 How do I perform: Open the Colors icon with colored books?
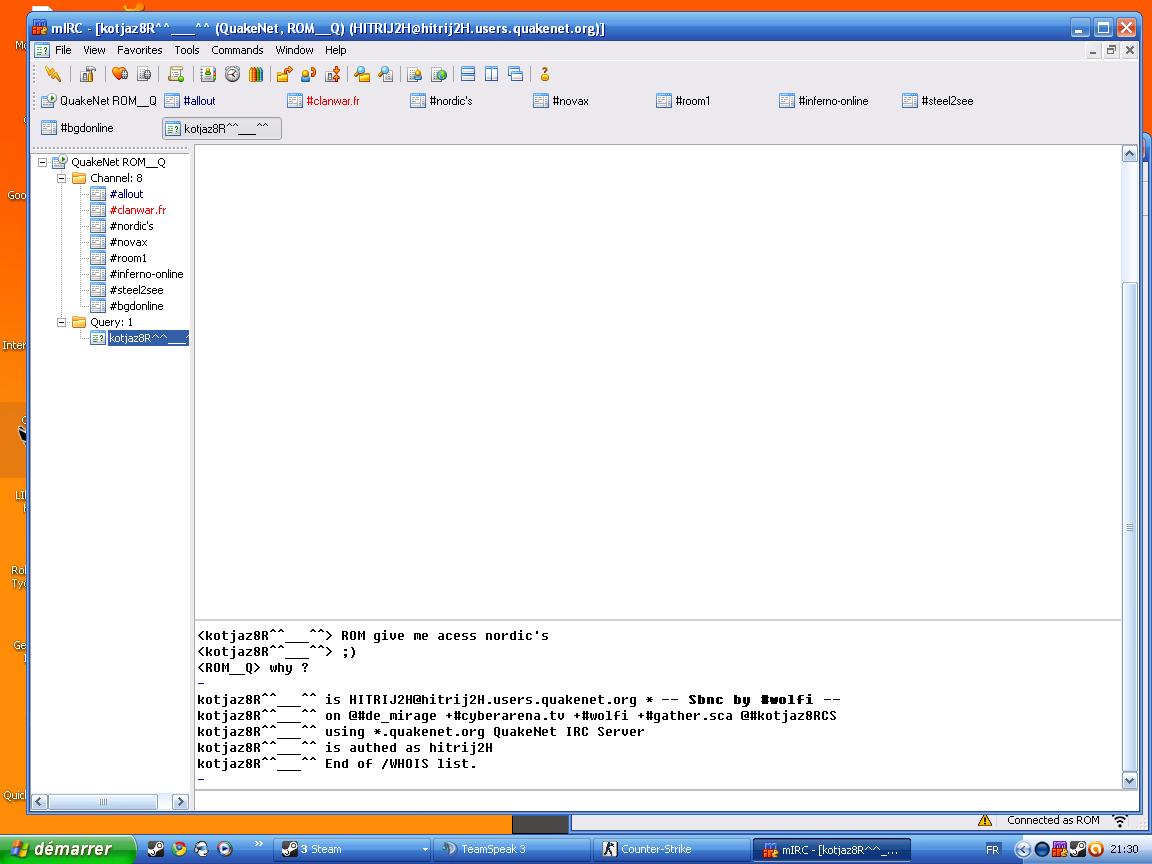[256, 74]
